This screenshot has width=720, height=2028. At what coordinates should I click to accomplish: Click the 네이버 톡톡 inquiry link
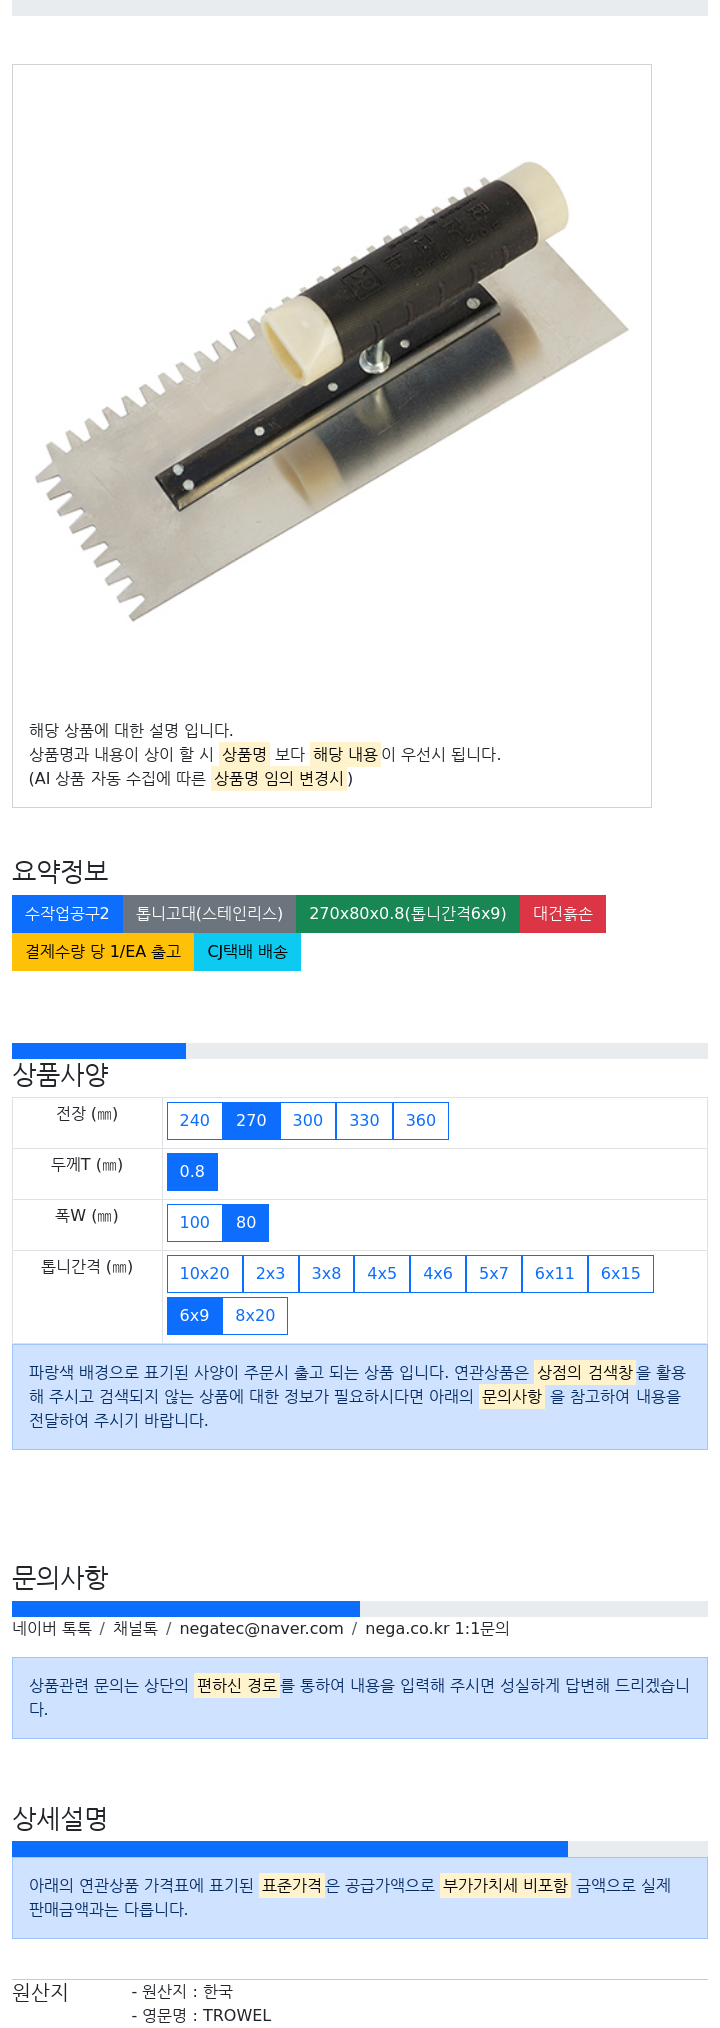point(52,1629)
